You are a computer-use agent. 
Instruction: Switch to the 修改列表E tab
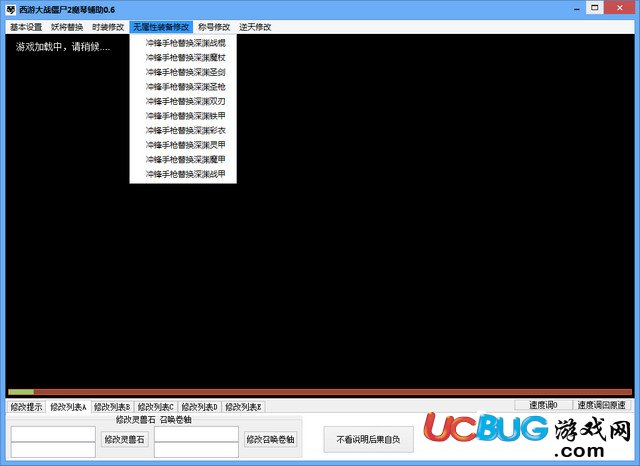tap(243, 407)
